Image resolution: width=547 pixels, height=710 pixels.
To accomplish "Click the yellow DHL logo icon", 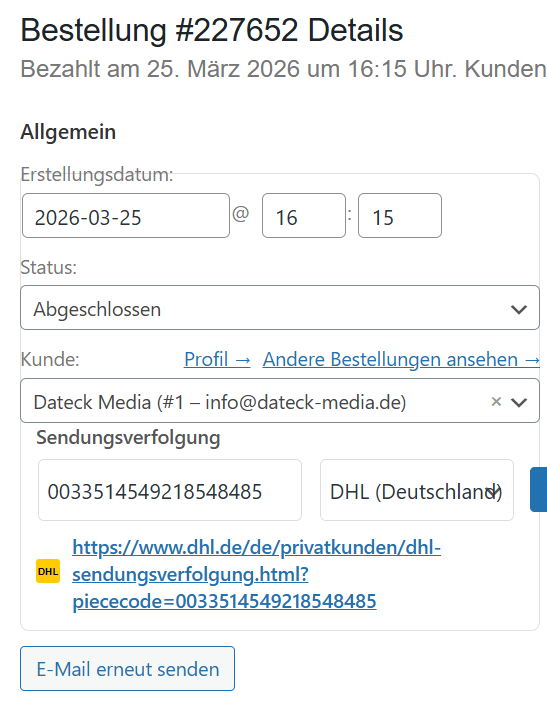I will coord(48,571).
